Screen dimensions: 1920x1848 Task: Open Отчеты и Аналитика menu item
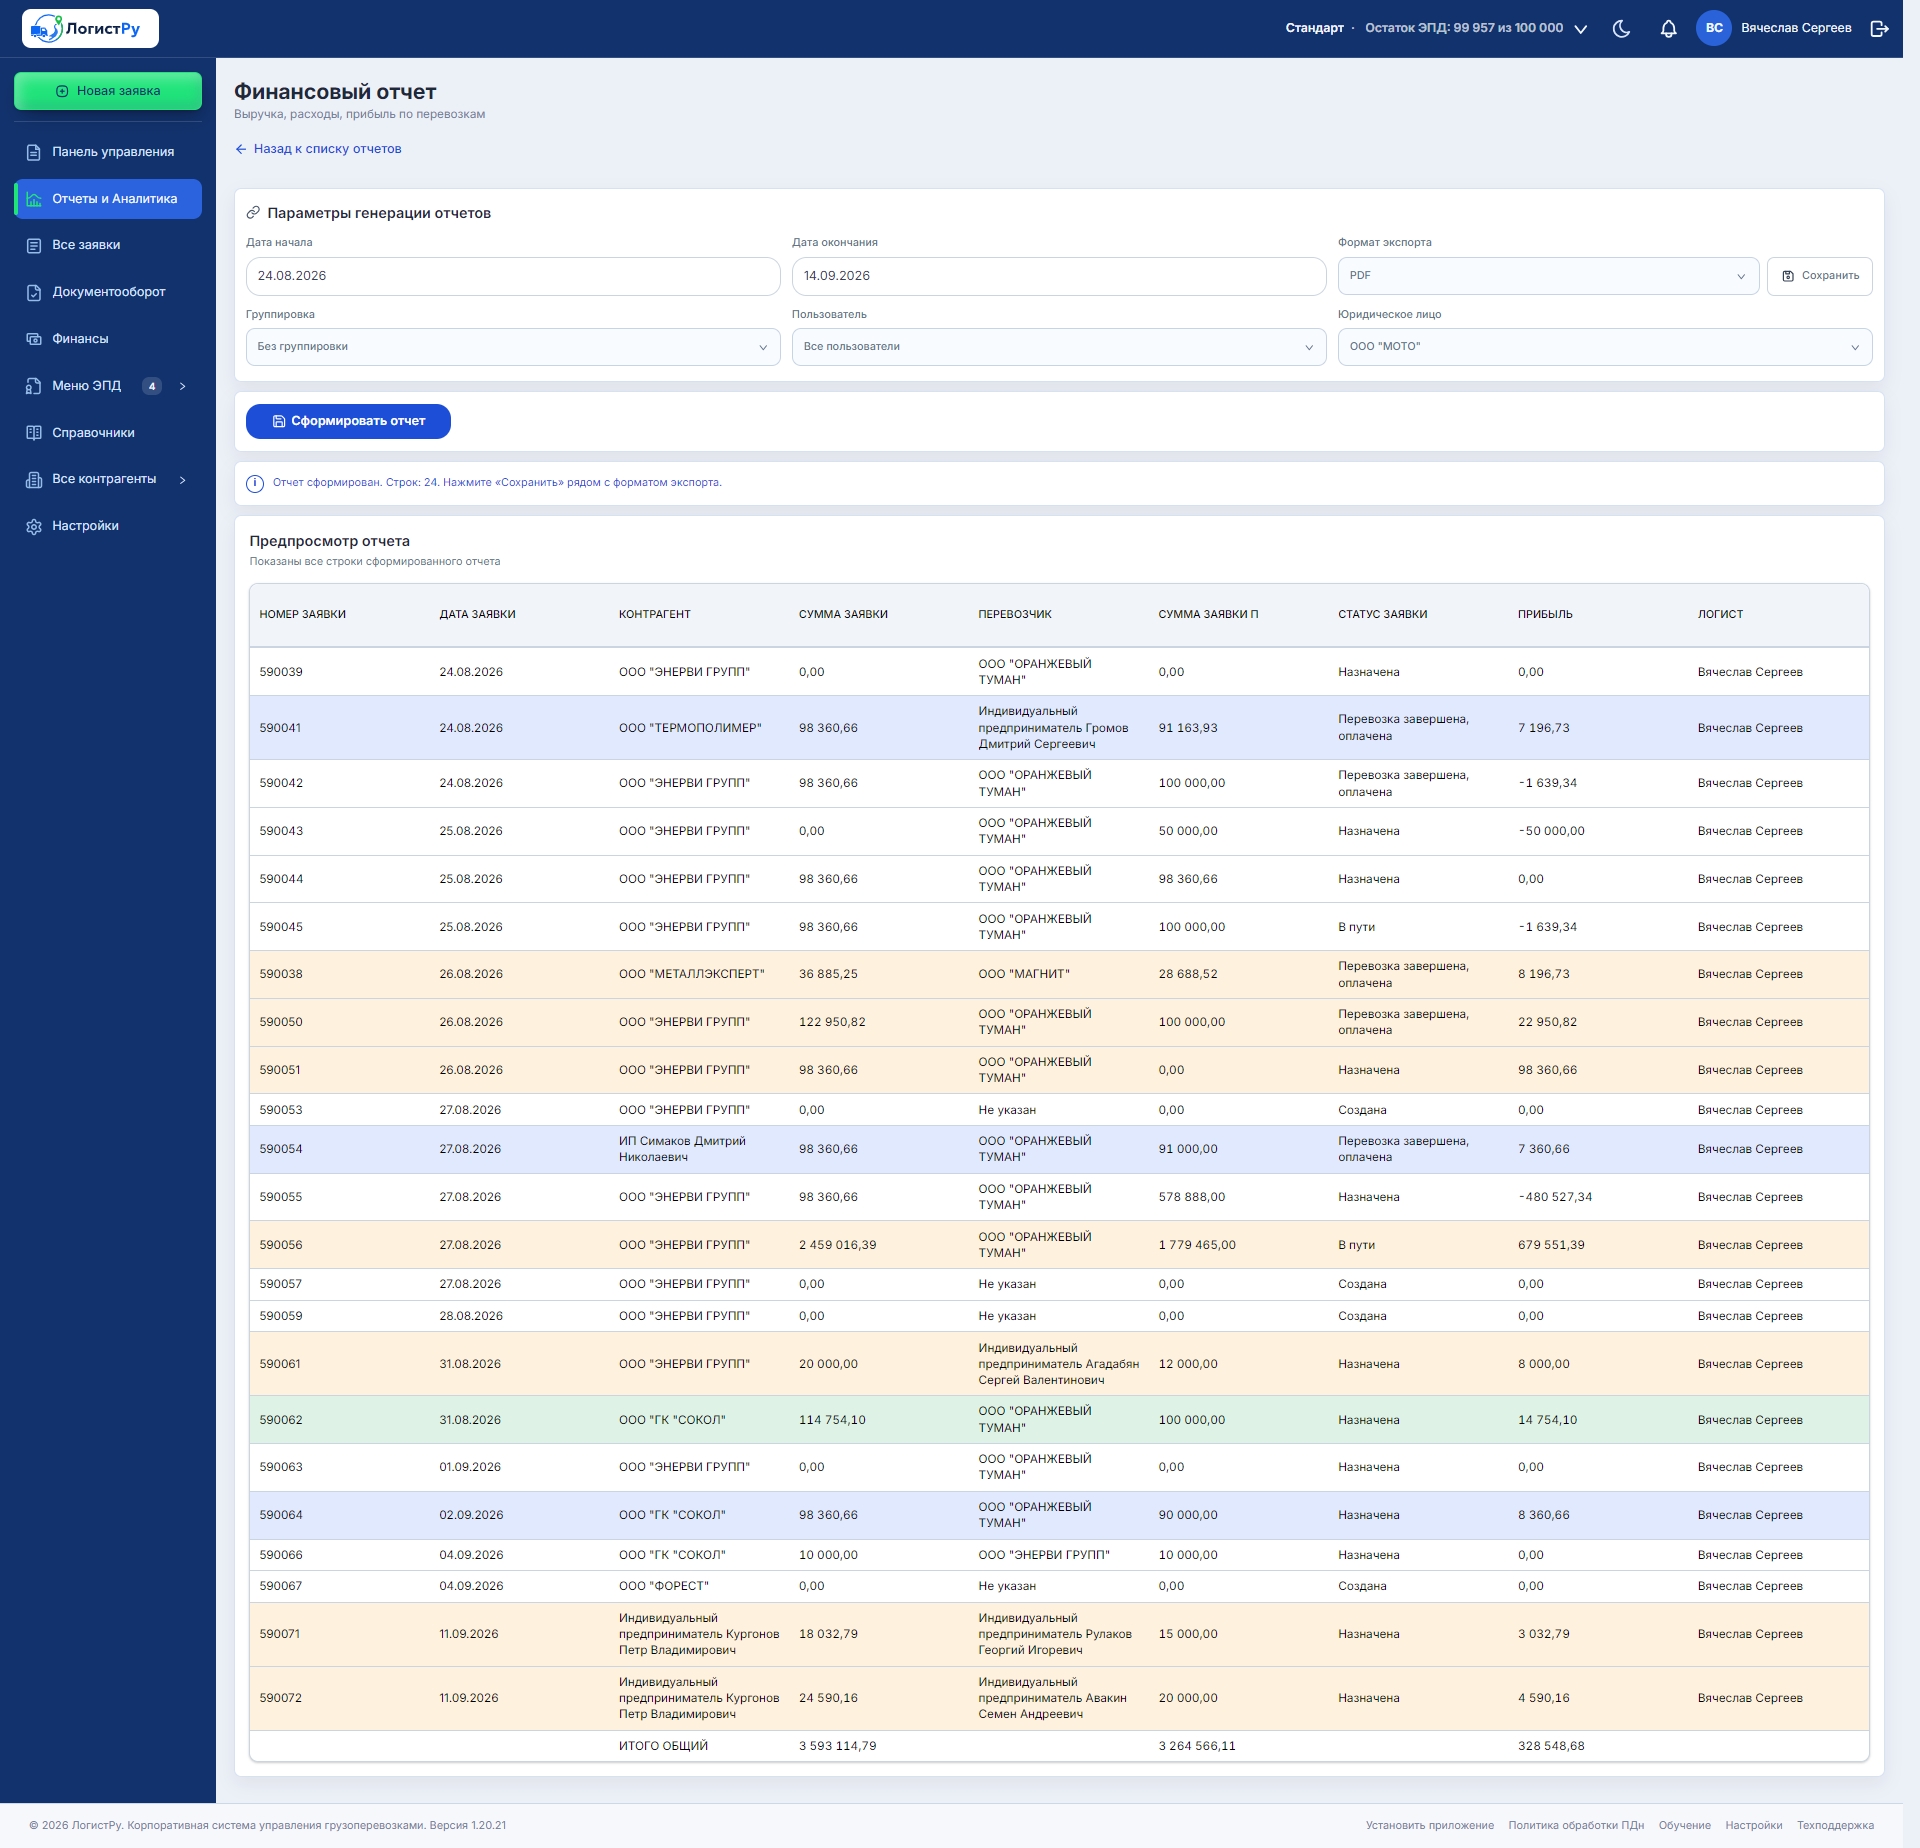pos(108,199)
